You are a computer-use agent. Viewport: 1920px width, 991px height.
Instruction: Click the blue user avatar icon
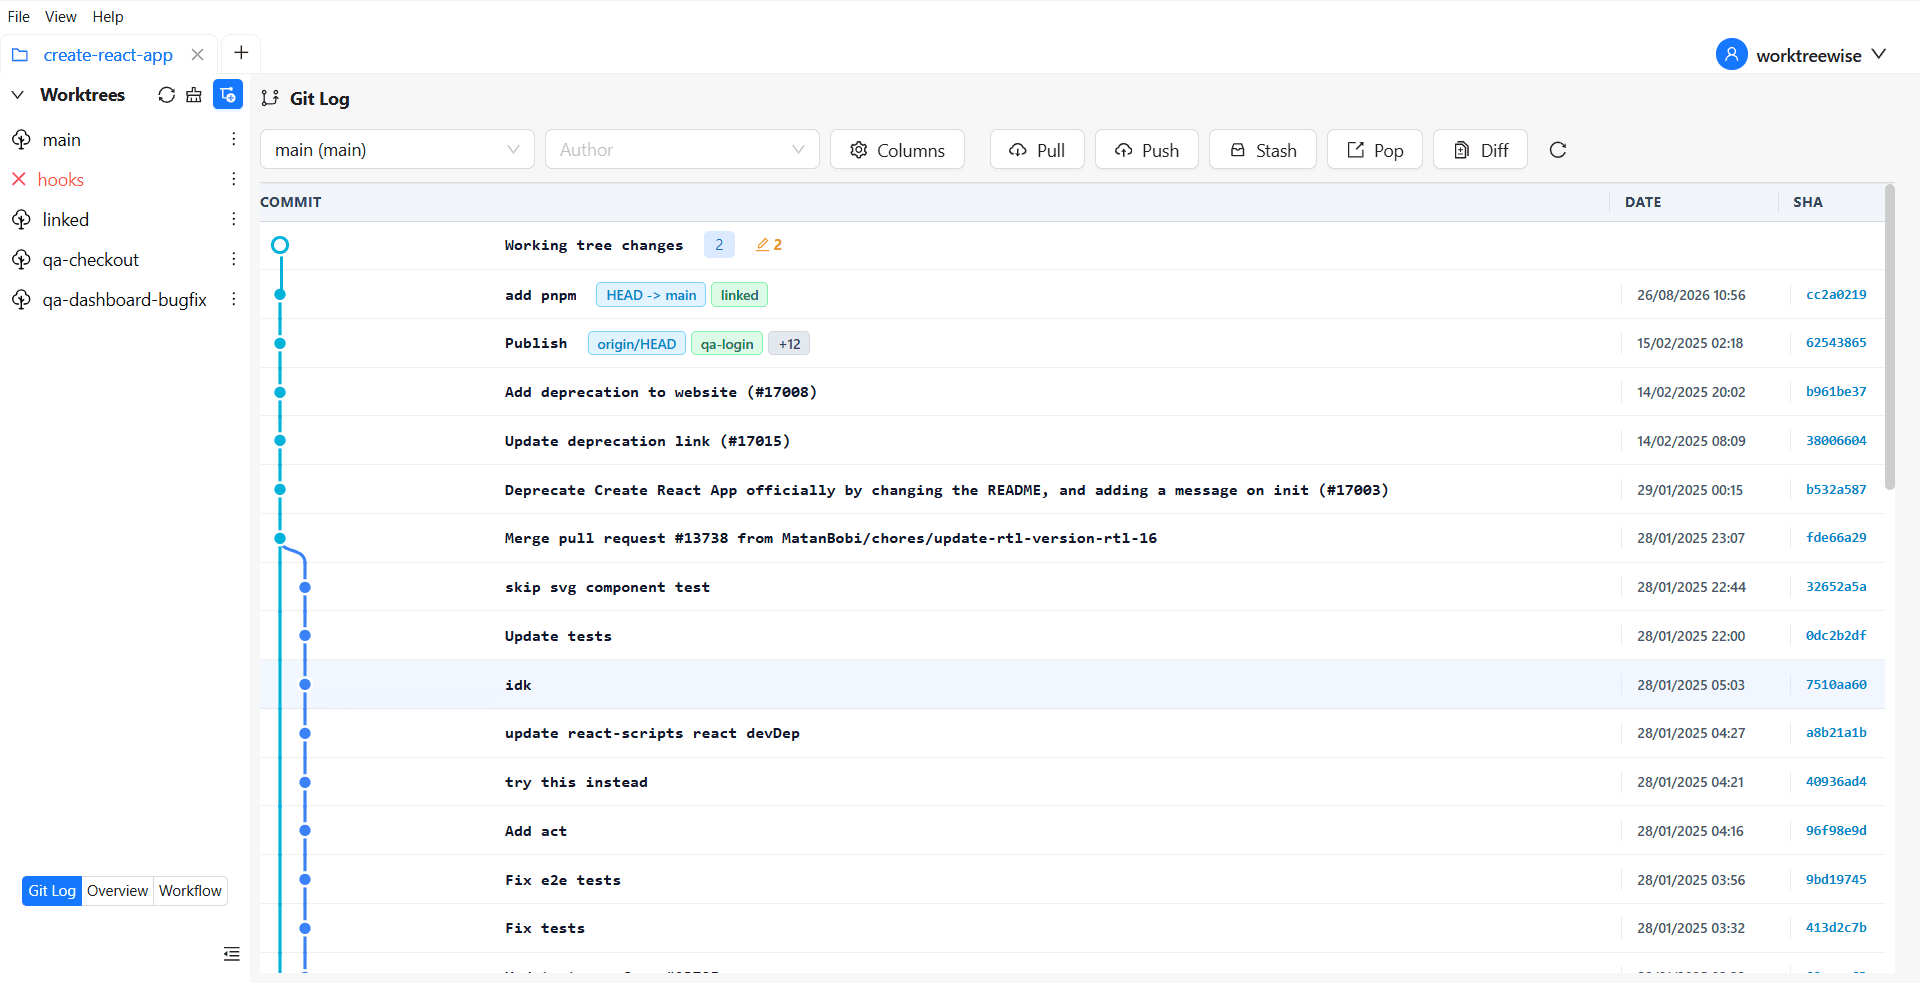click(1731, 54)
